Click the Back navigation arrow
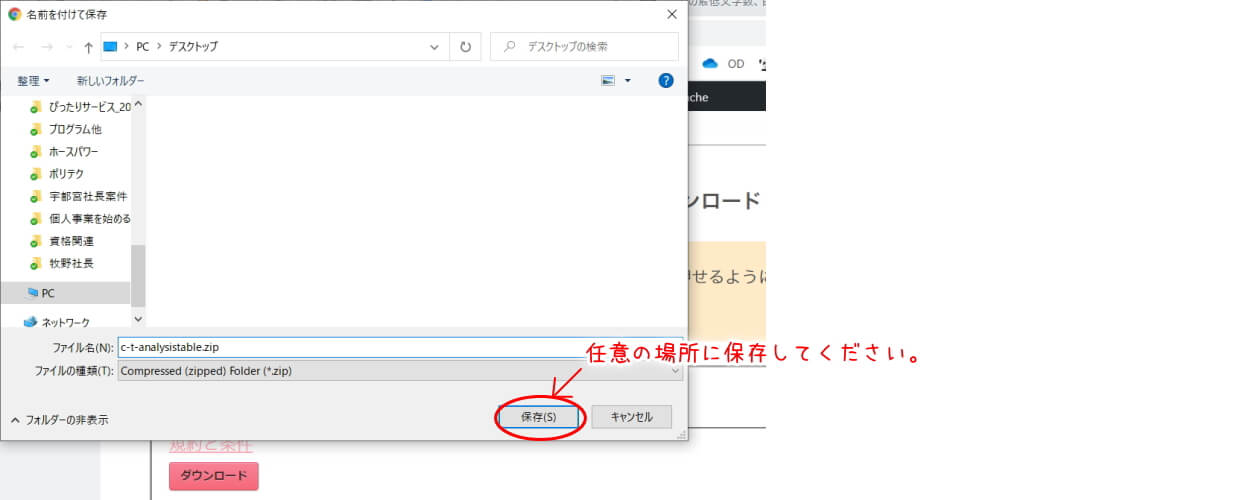 tap(18, 47)
